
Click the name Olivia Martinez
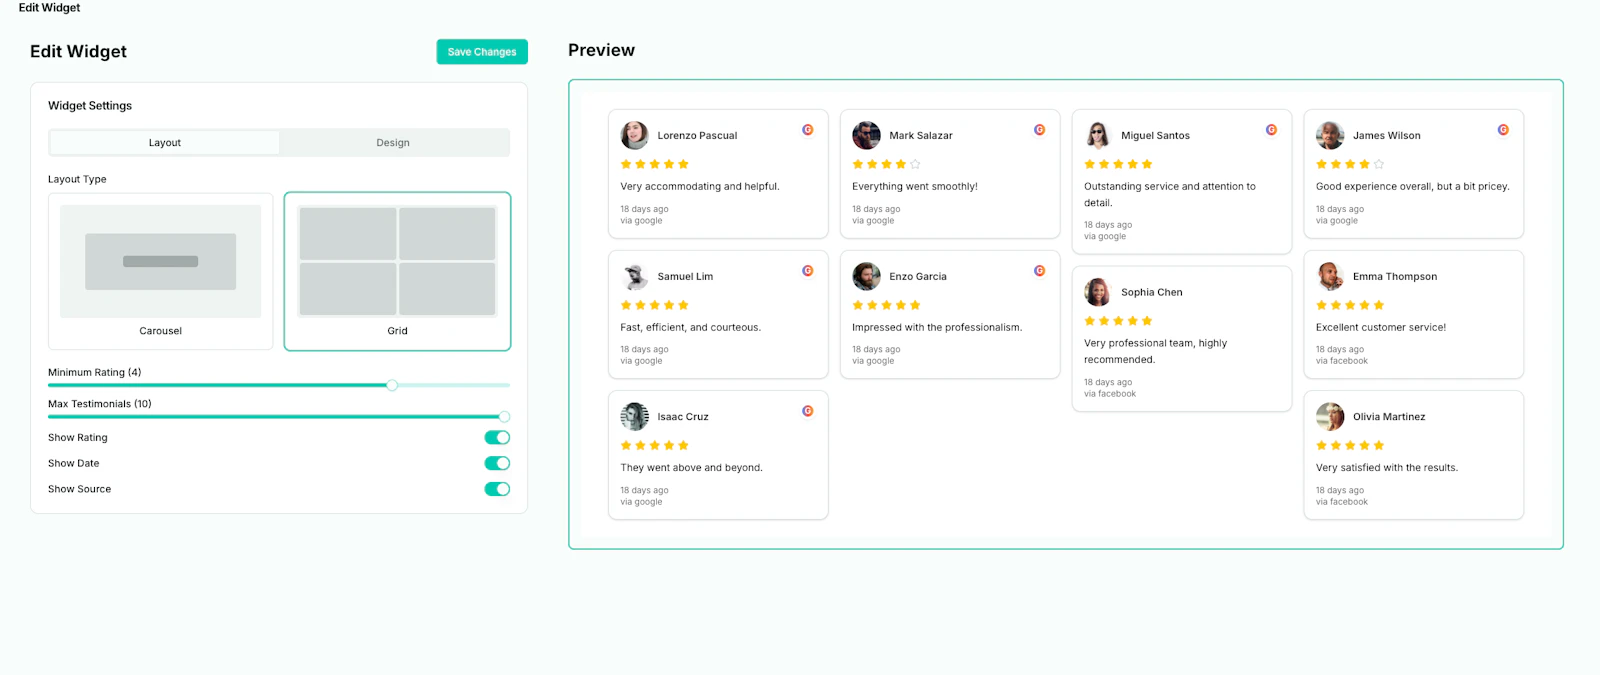[1389, 417]
